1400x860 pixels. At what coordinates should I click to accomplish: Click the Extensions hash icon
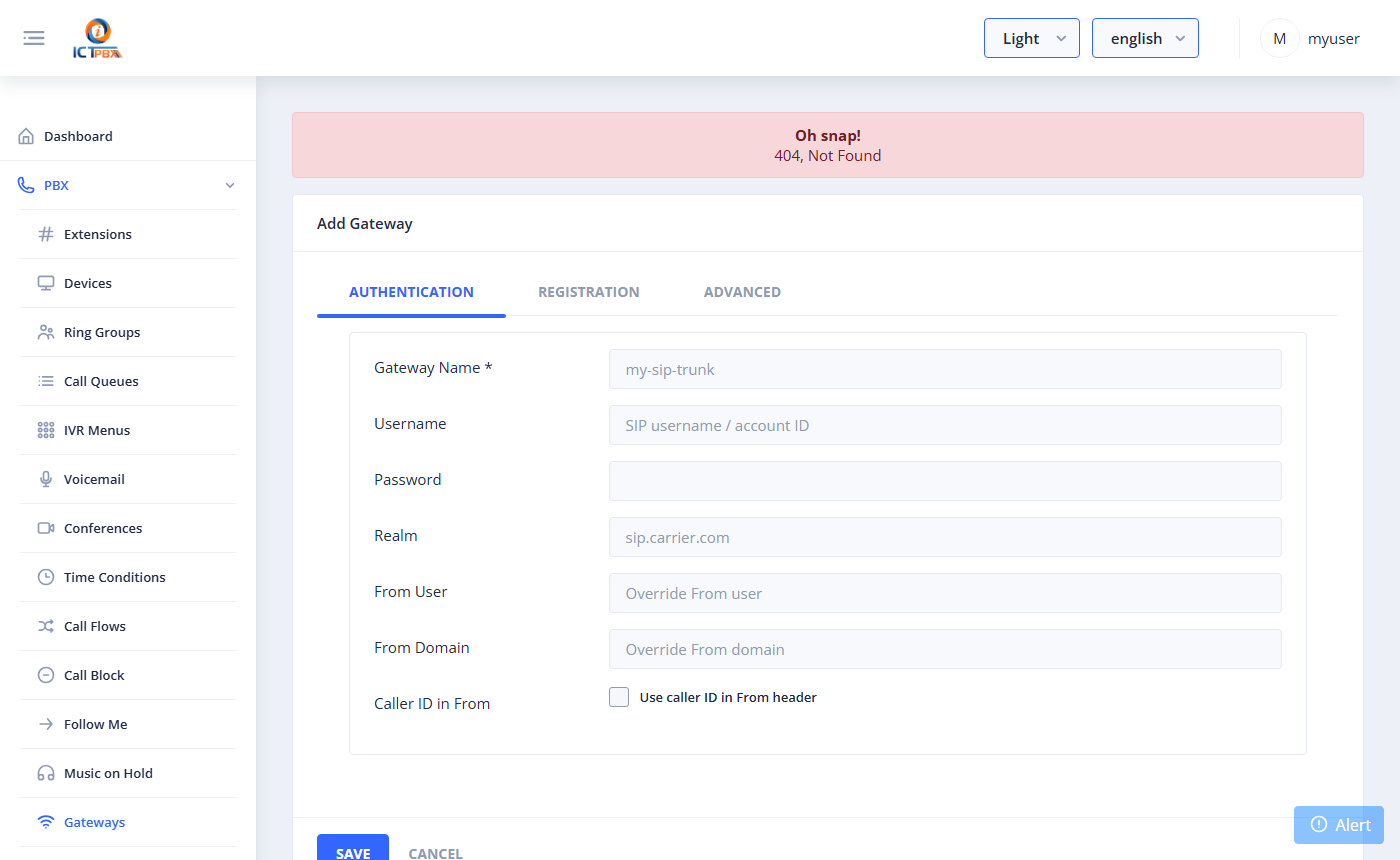point(46,234)
